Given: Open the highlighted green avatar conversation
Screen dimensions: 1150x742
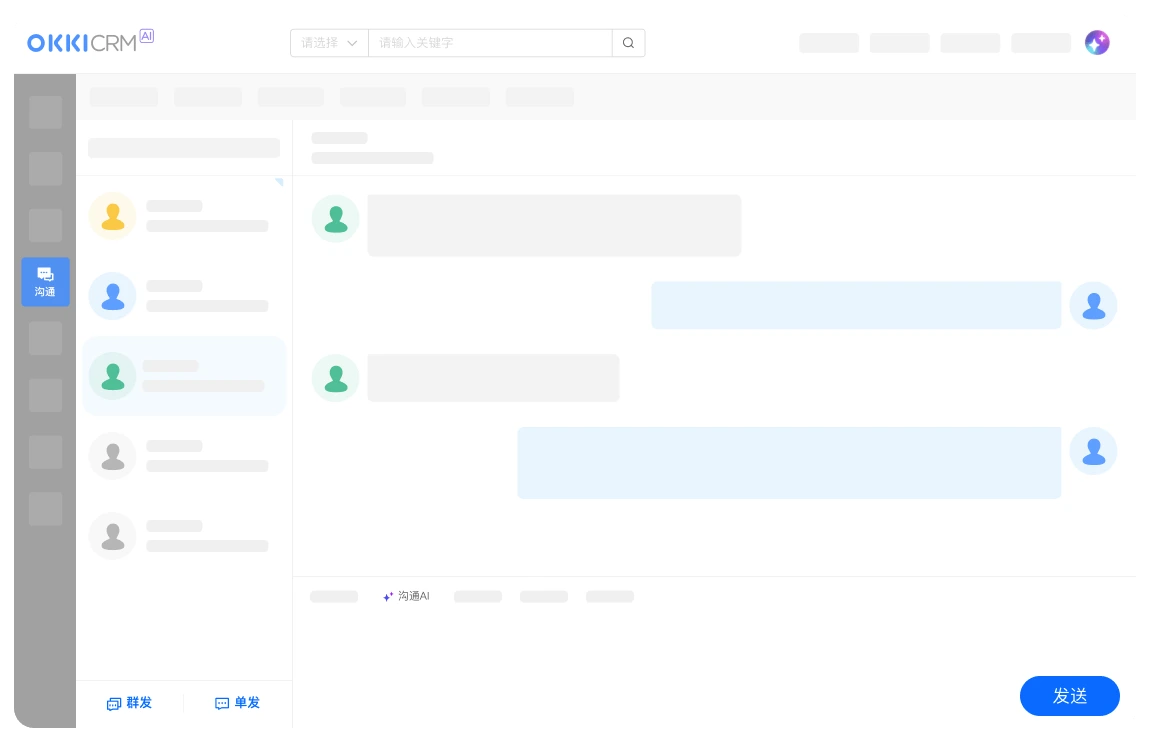Looking at the screenshot, I should tap(184, 376).
